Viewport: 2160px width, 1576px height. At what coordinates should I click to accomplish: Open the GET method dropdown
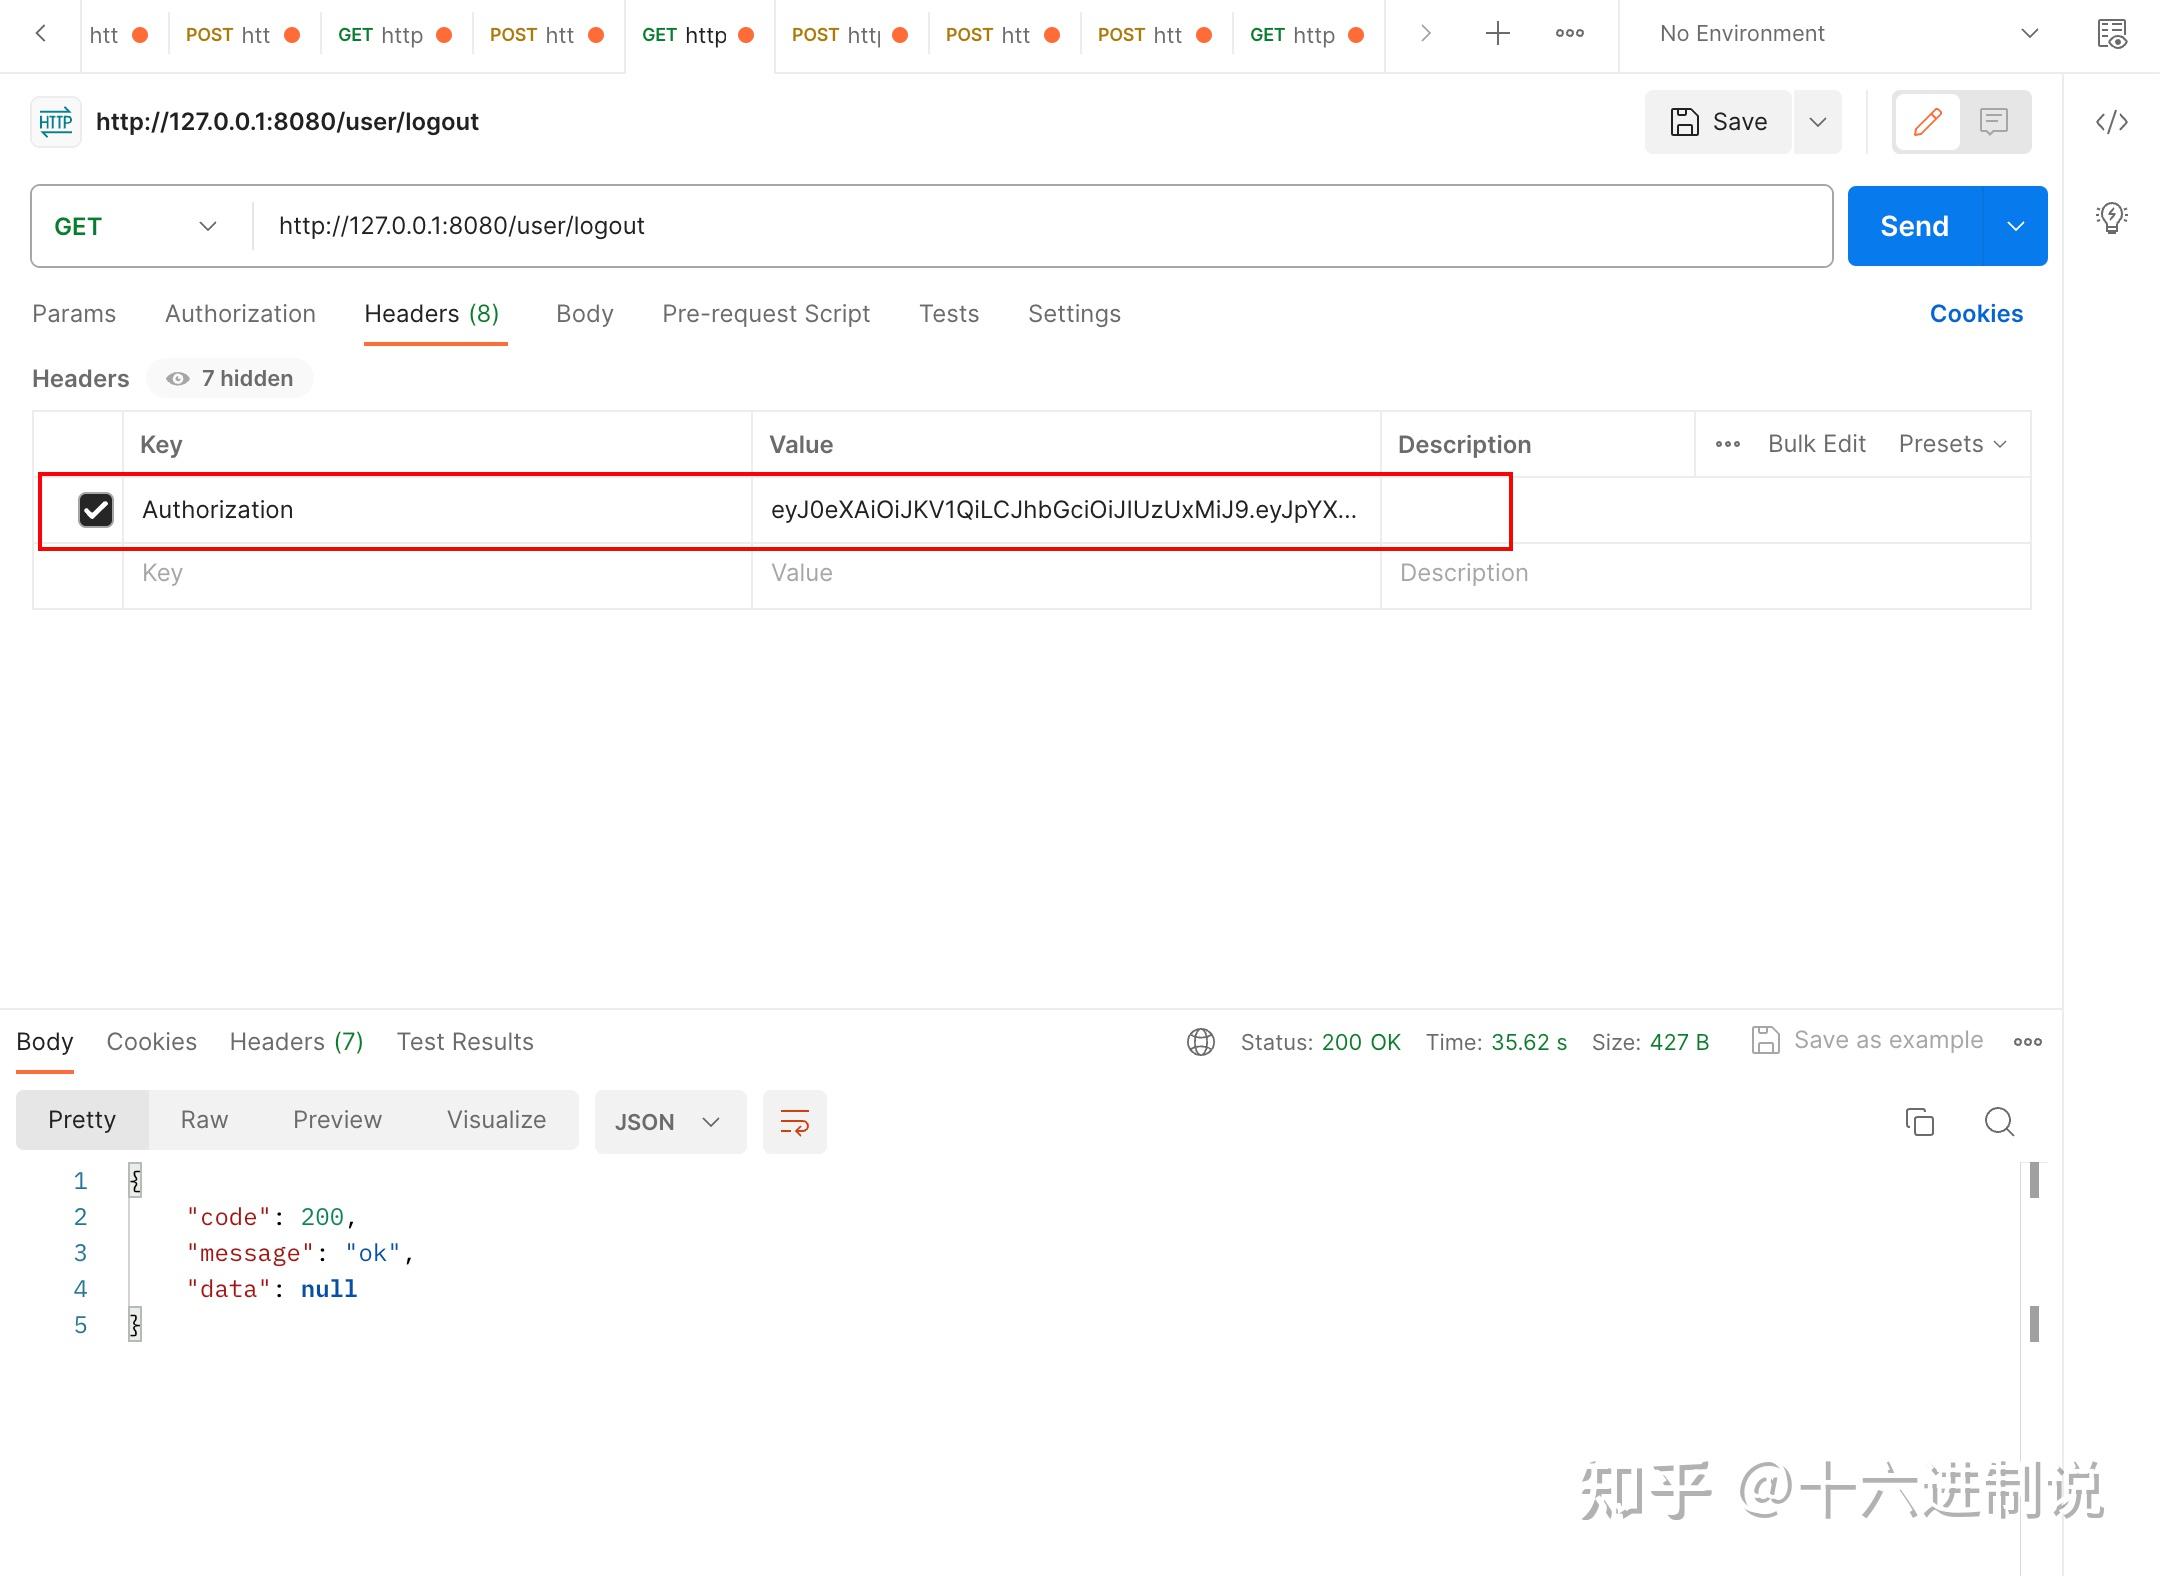[x=133, y=225]
